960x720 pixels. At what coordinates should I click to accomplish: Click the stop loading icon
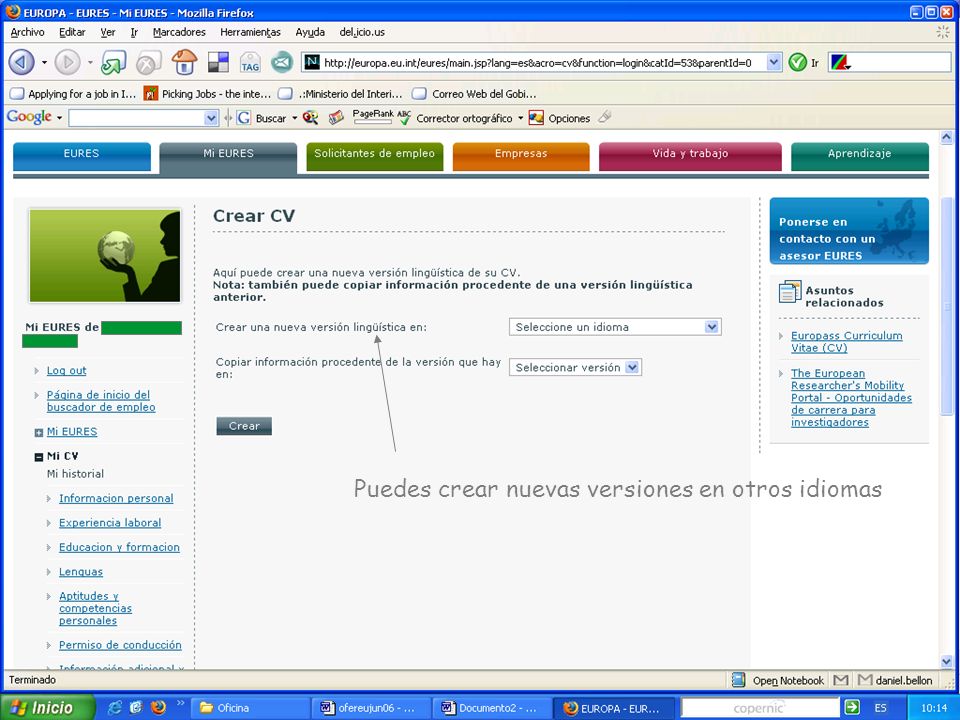coord(148,62)
